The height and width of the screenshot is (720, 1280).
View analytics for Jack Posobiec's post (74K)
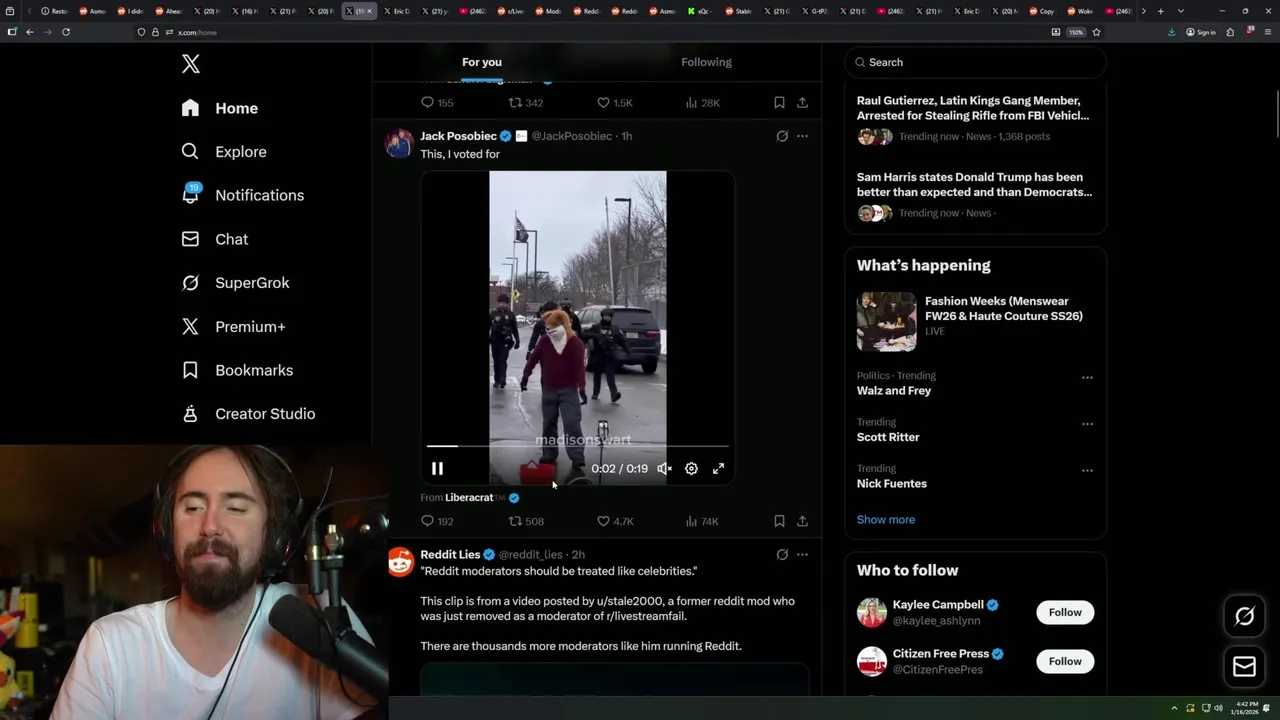pyautogui.click(x=702, y=521)
